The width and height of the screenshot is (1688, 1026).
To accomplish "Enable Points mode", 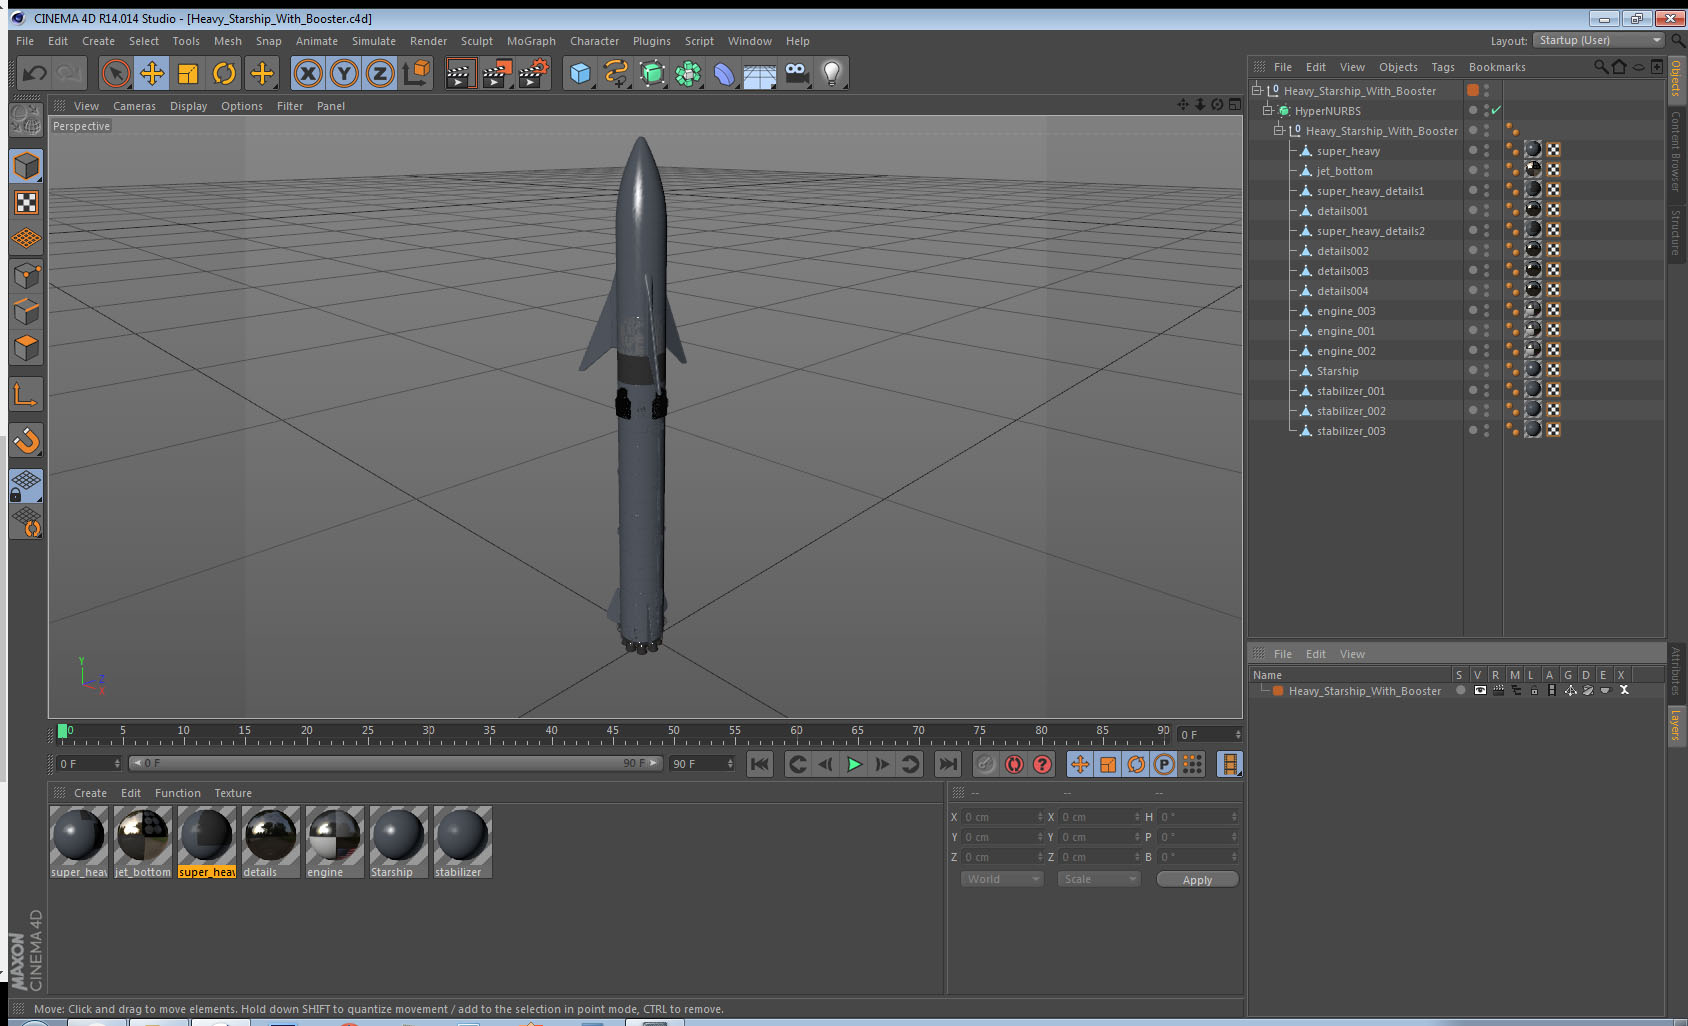I will [x=26, y=275].
